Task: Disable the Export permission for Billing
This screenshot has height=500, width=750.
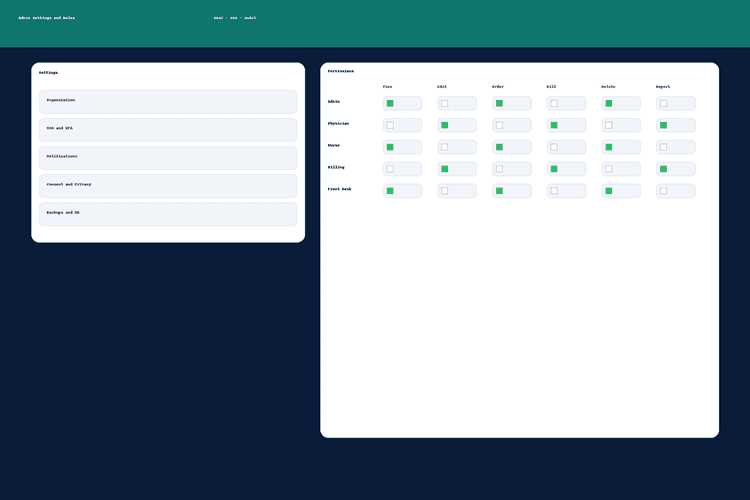Action: coord(663,169)
